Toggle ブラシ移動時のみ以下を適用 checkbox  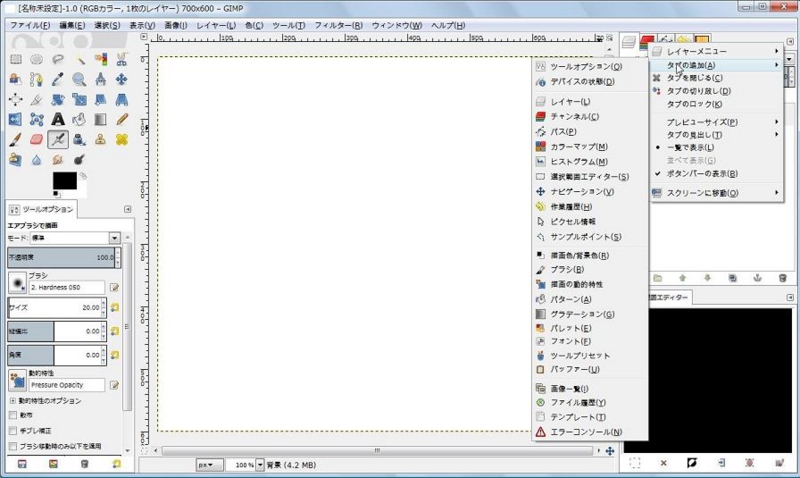point(13,446)
